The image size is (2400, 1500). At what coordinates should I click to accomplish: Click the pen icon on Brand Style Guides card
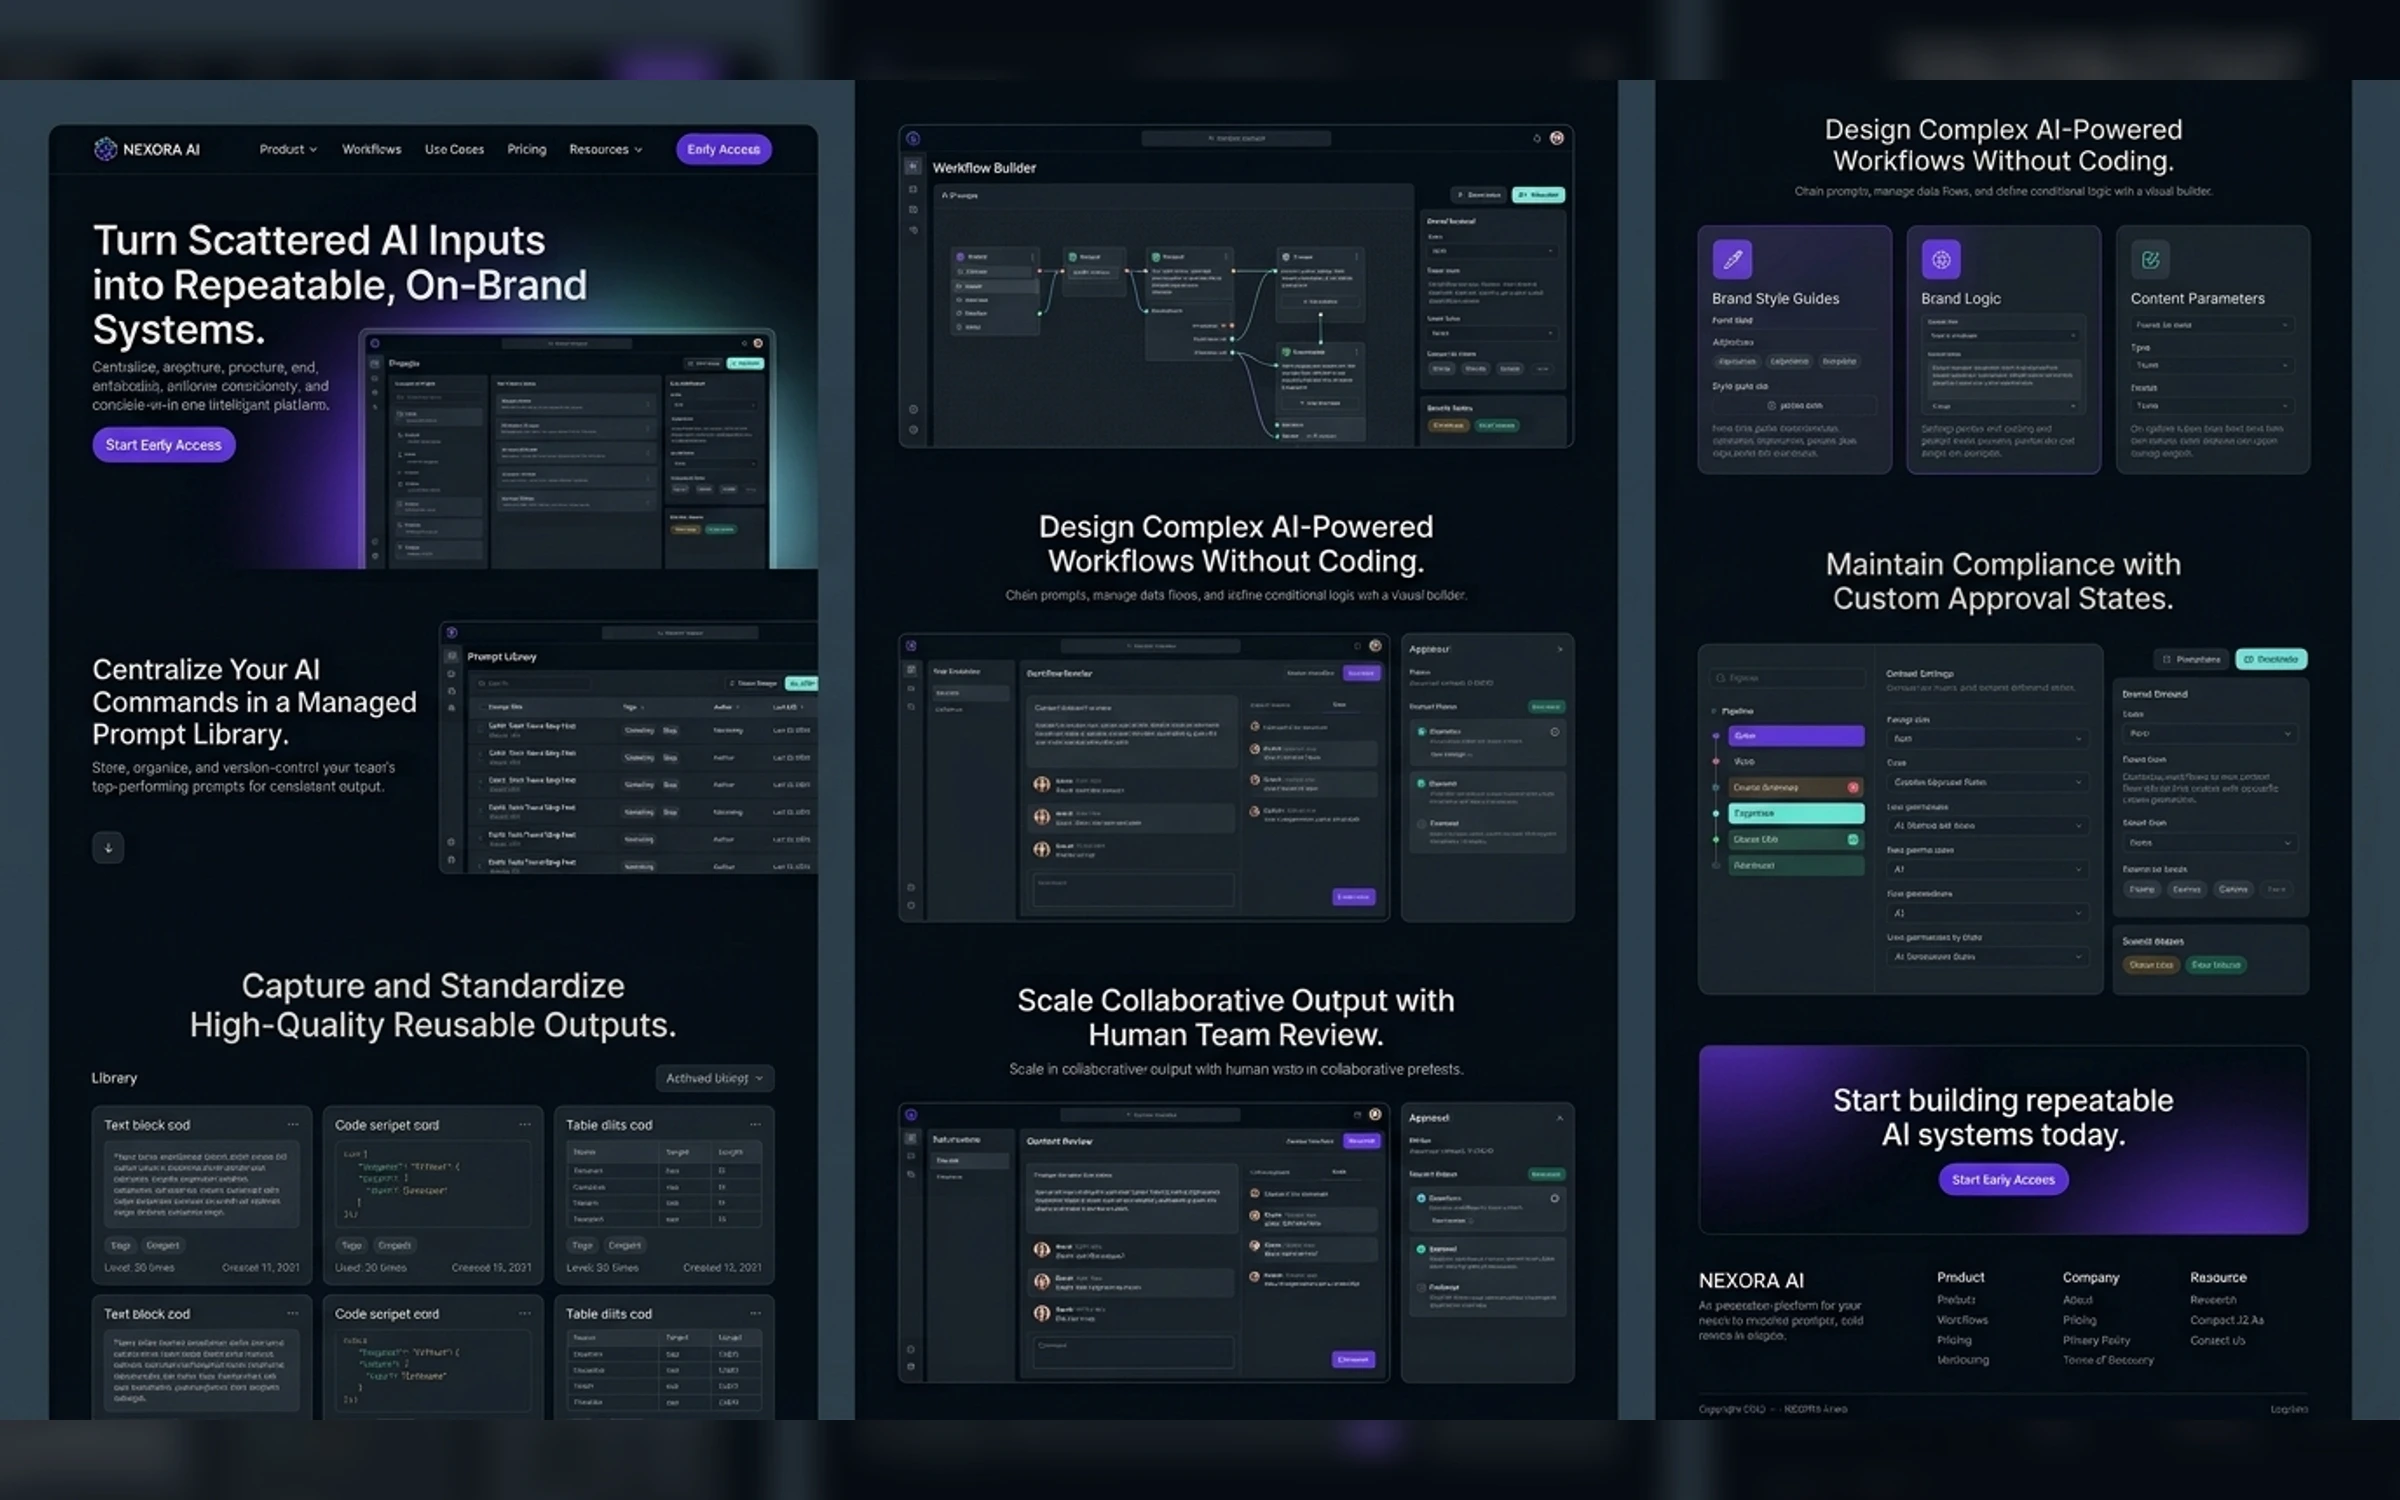point(1732,259)
